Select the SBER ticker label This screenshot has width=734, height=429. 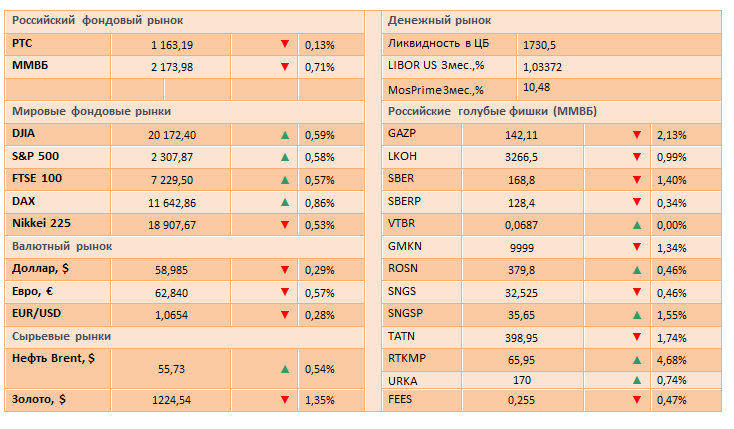402,179
